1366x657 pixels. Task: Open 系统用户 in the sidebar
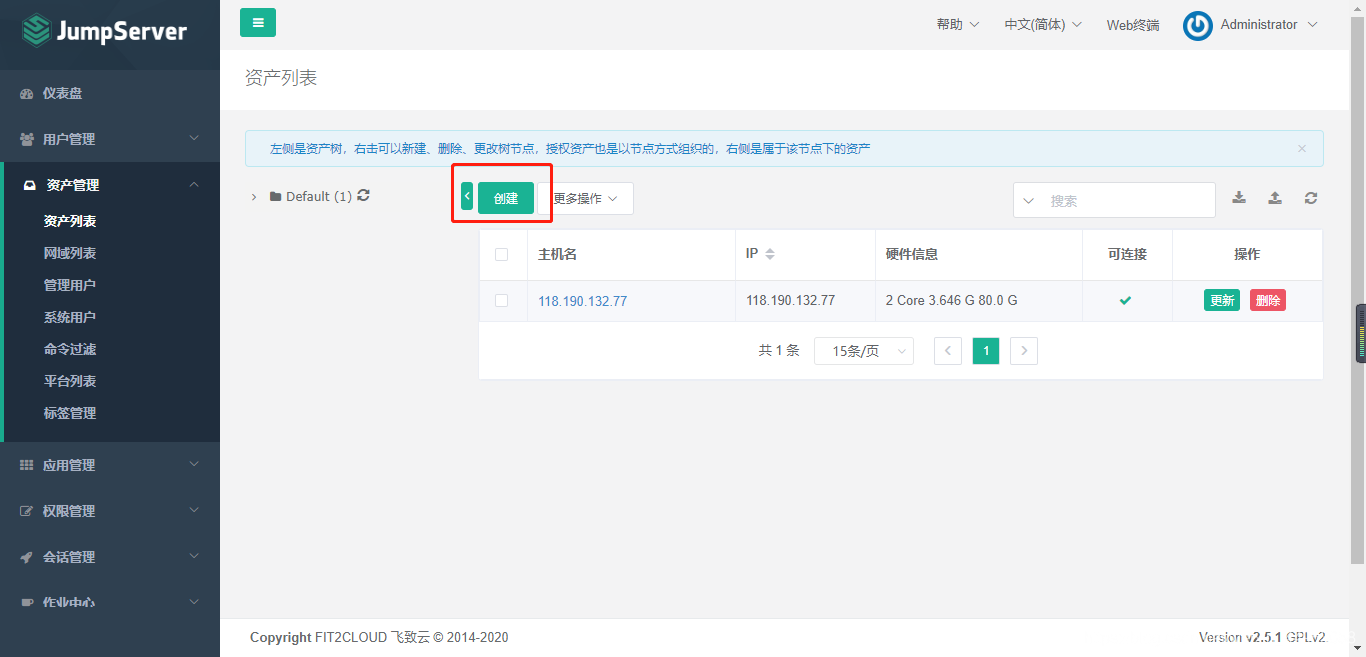pyautogui.click(x=70, y=317)
